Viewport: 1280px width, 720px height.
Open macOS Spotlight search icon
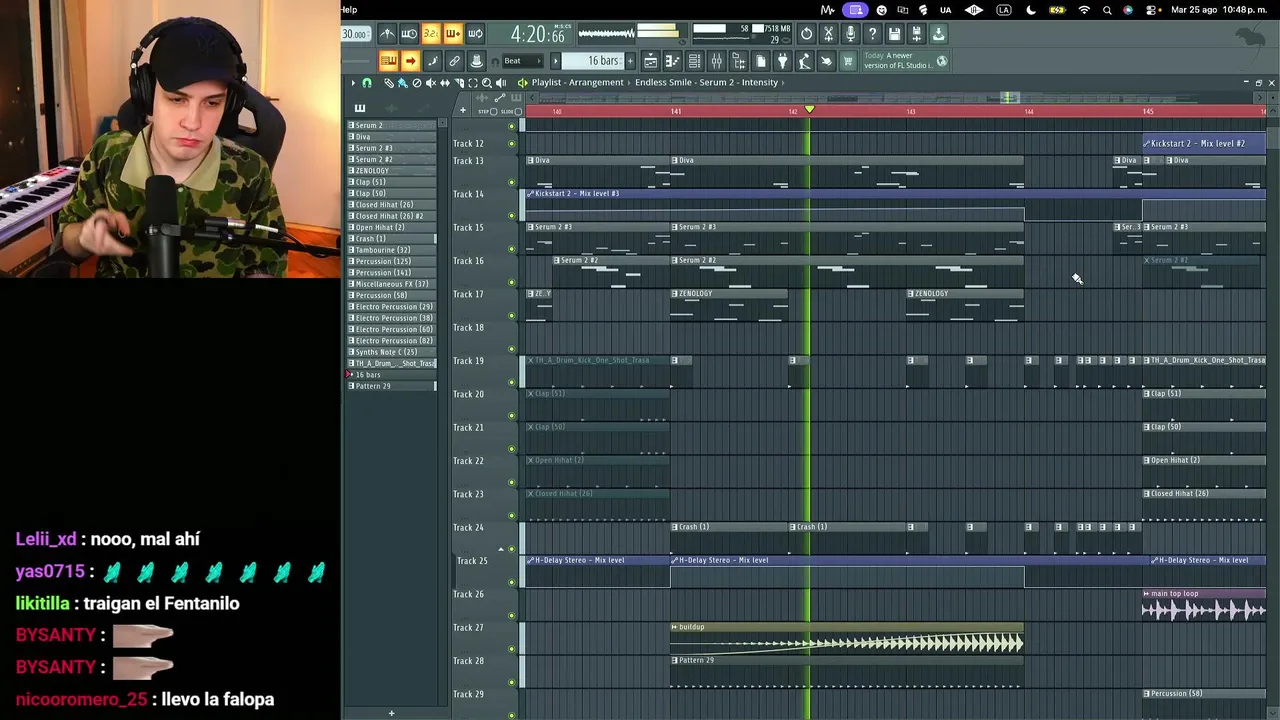click(1107, 10)
